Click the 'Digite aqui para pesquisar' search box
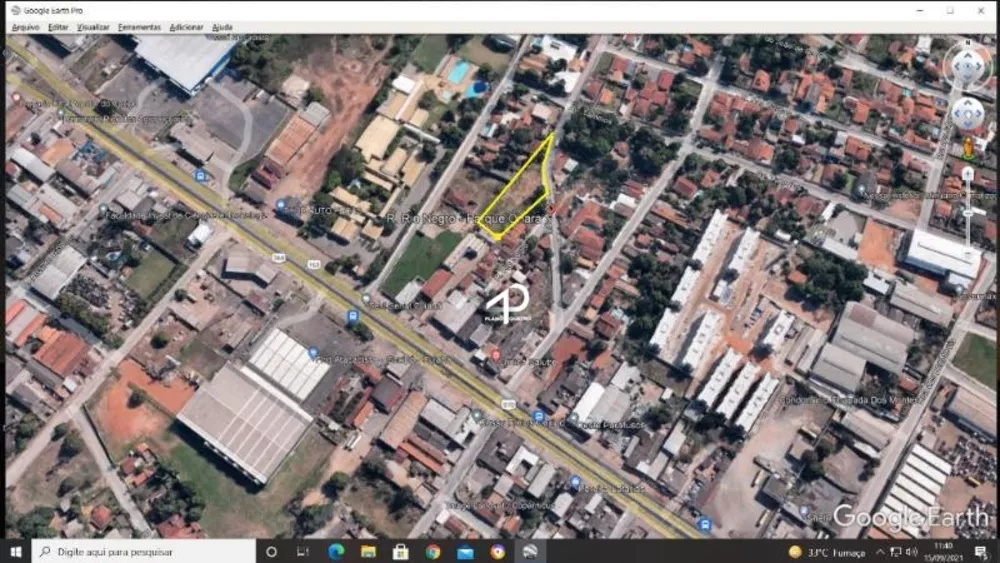The image size is (1000, 563). pyautogui.click(x=143, y=552)
